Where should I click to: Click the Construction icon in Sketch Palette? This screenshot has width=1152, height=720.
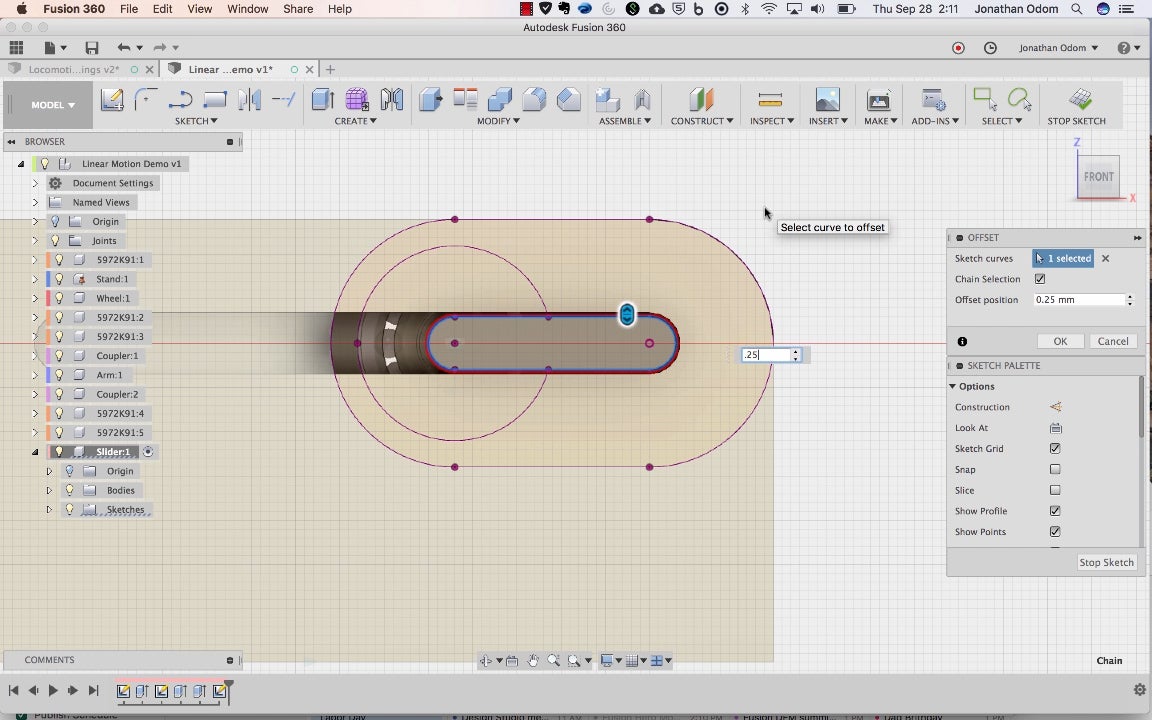[x=1055, y=407]
